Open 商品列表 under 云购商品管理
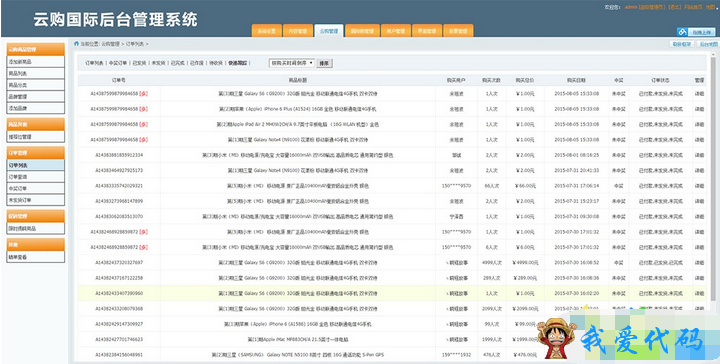The image size is (720, 364). 36,73
